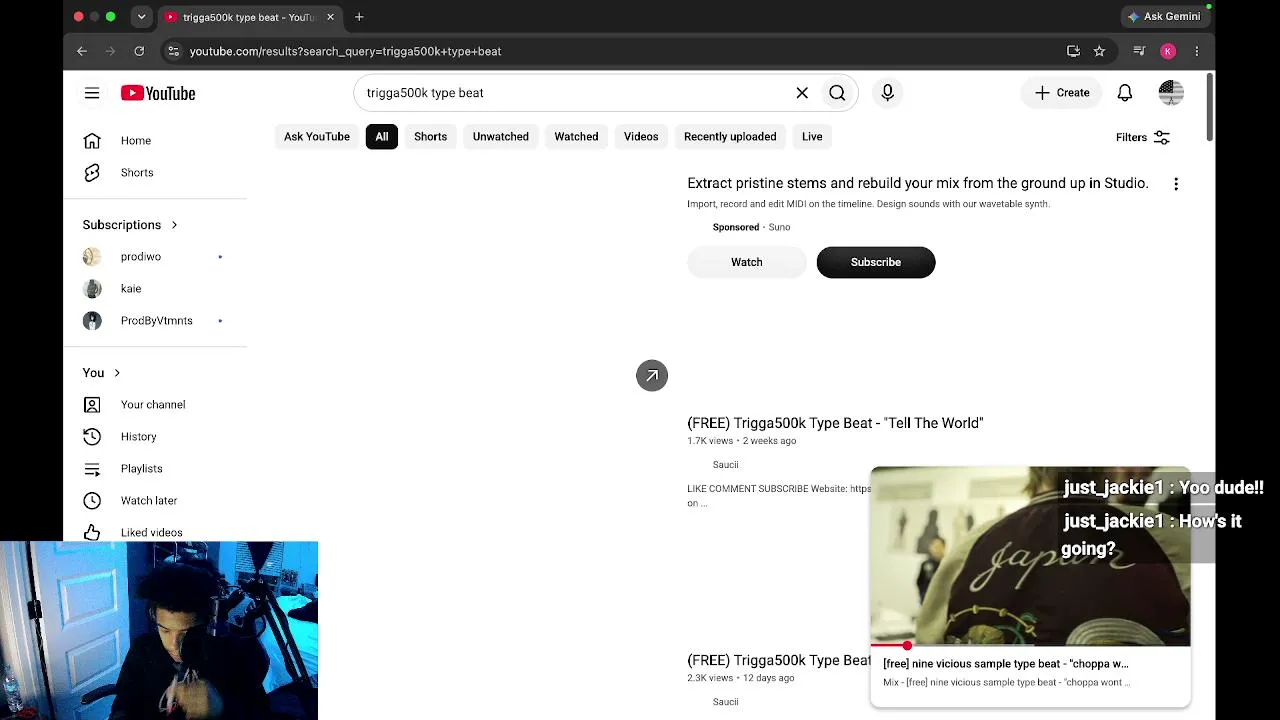Clear the search query with X
1280x720 pixels.
802,93
